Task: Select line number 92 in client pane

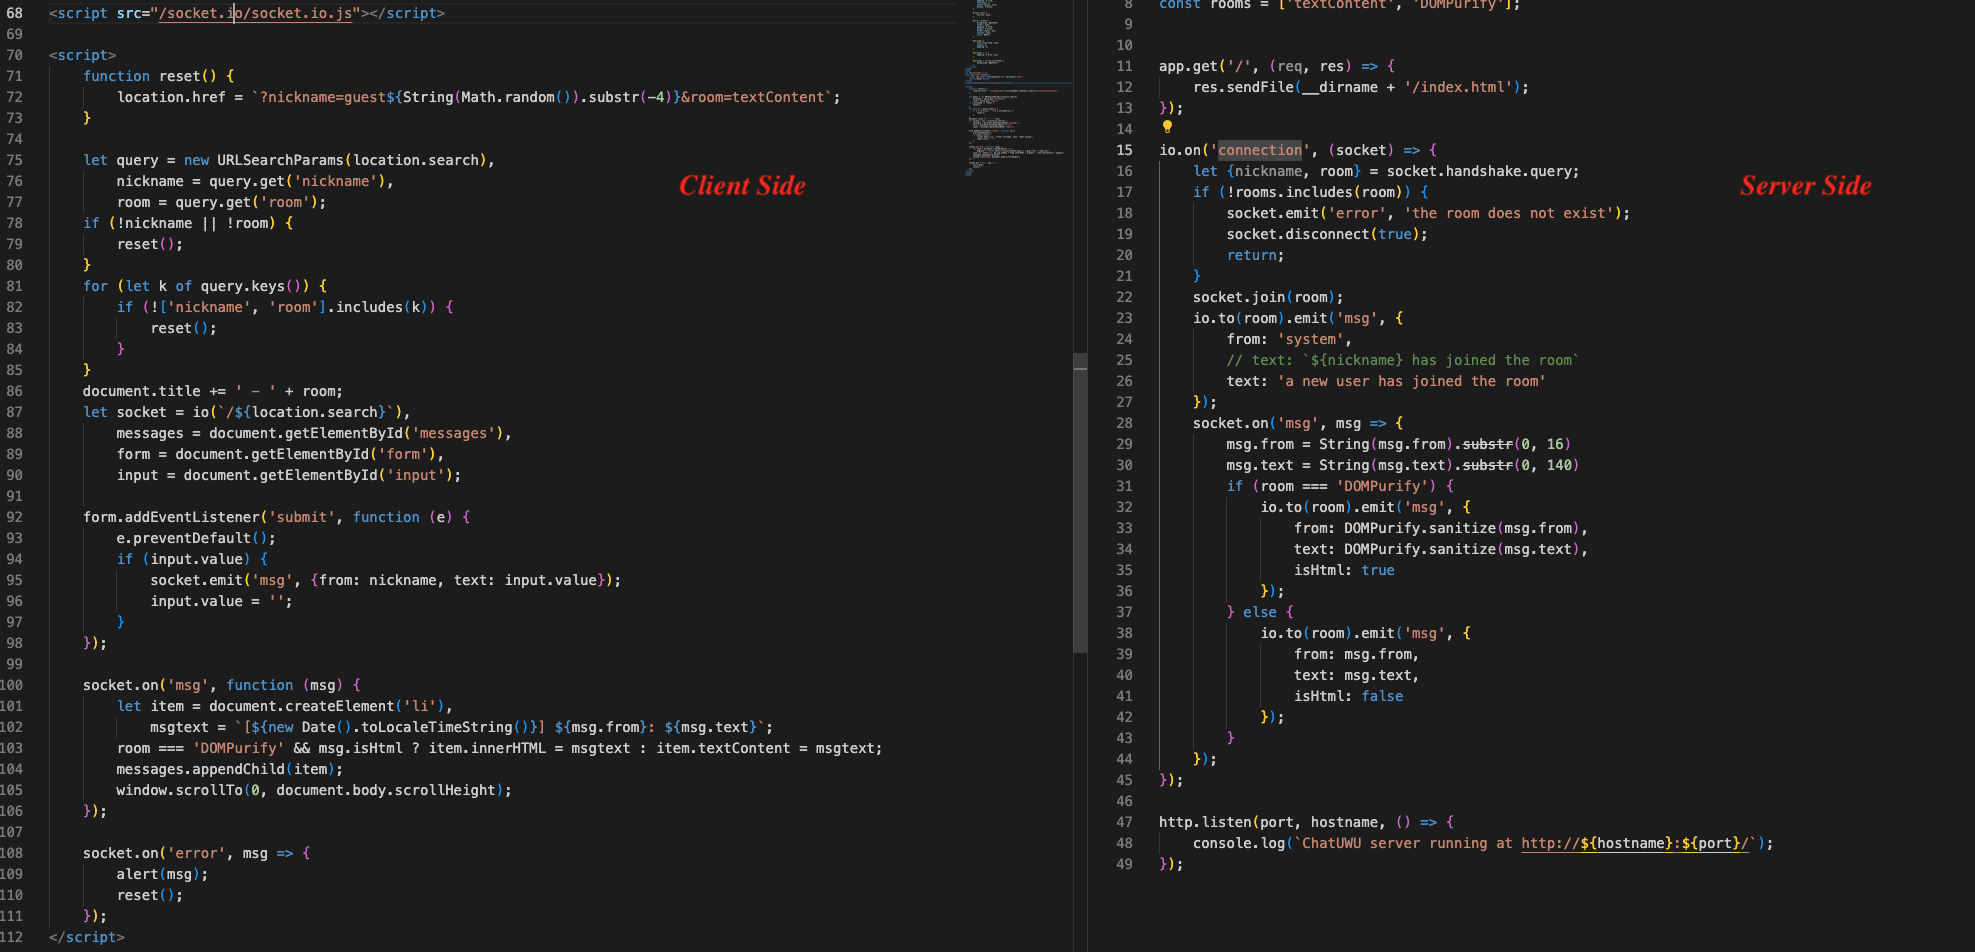Action: pos(14,517)
